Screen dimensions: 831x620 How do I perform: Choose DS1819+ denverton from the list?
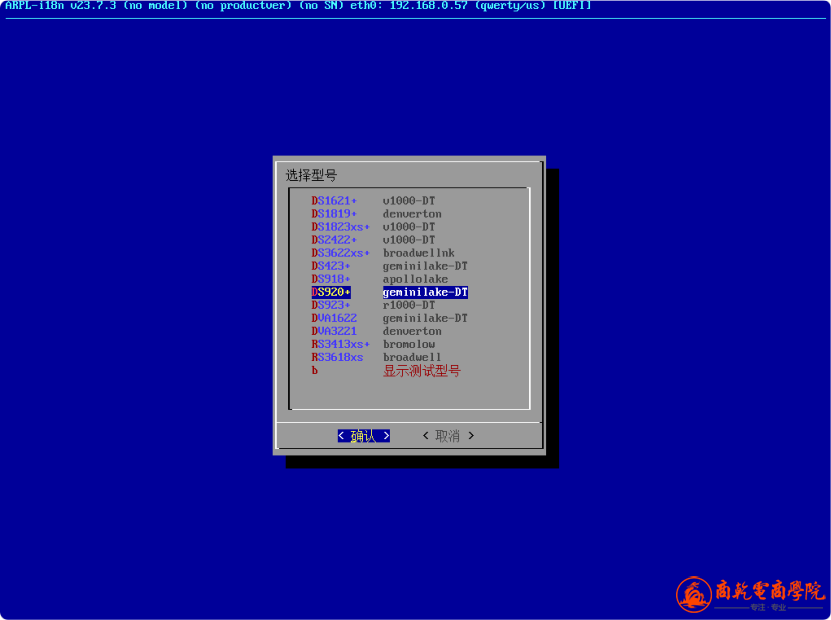click(376, 214)
